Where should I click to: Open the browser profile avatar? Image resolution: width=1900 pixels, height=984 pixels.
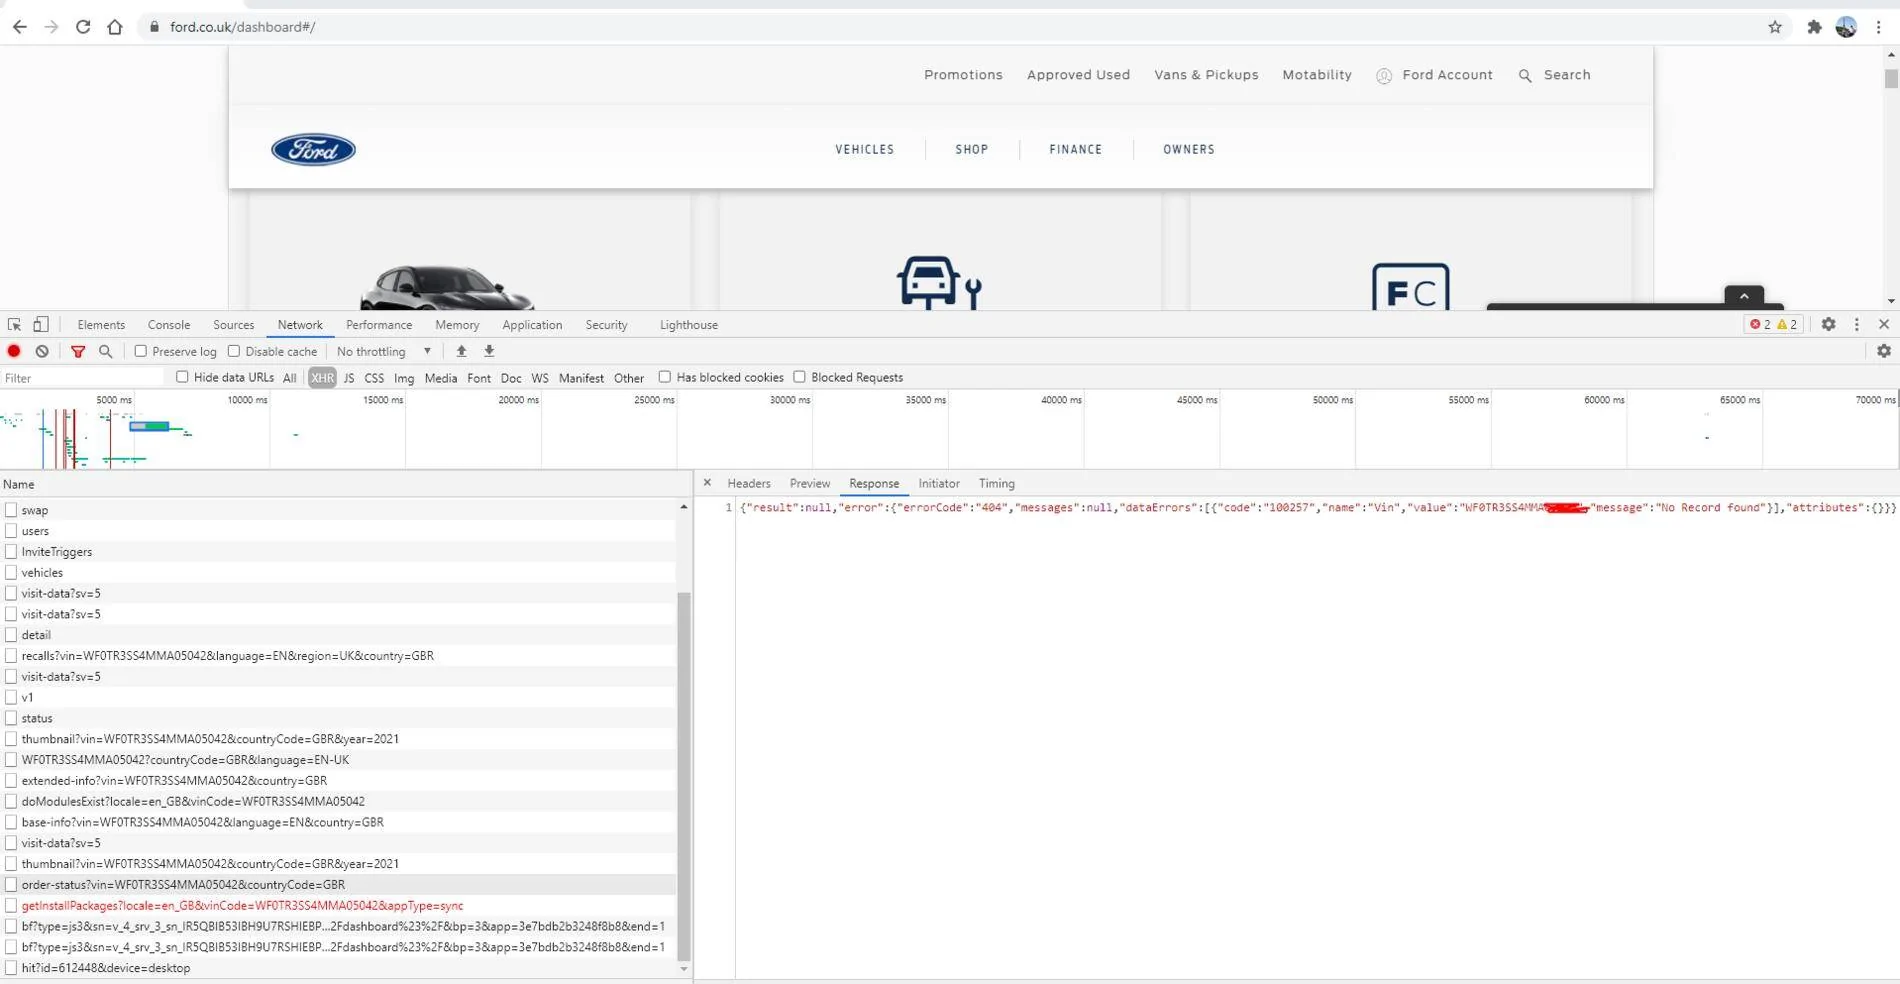click(1846, 27)
